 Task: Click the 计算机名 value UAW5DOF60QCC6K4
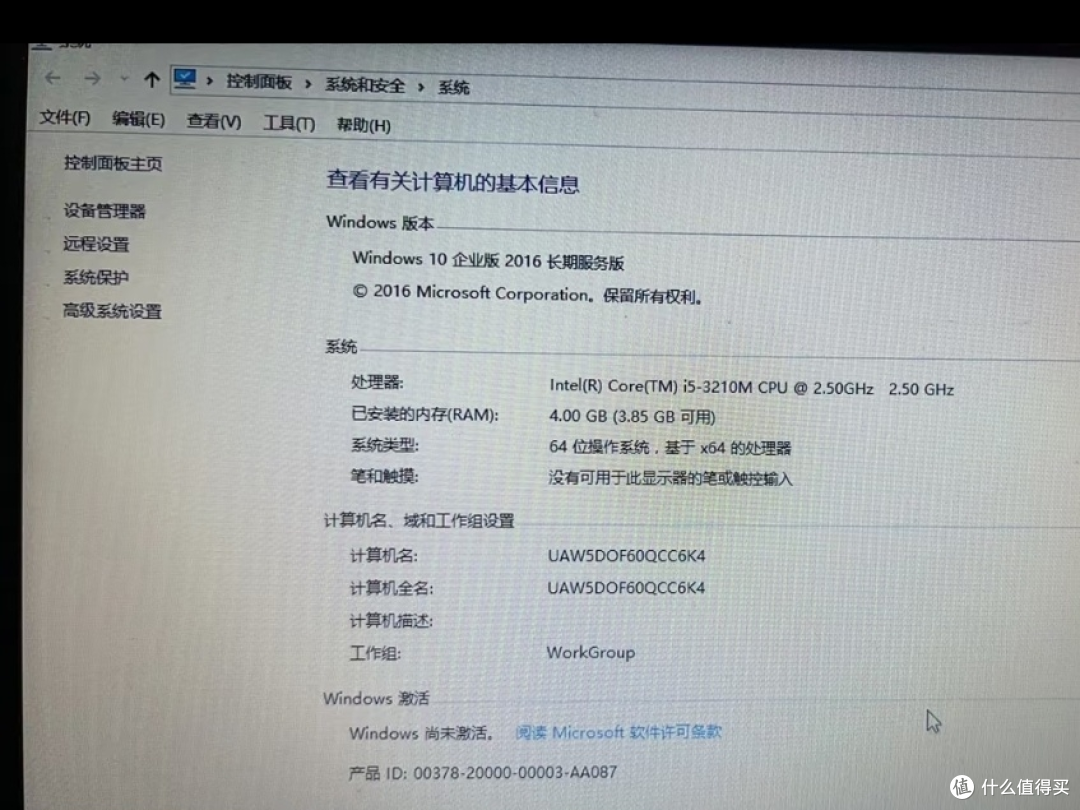tap(626, 556)
